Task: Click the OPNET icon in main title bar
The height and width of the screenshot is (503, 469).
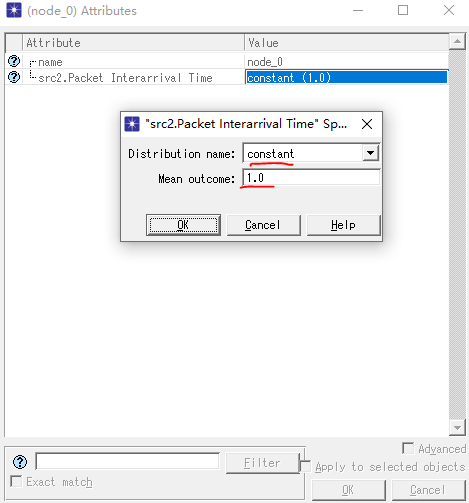Action: pyautogui.click(x=14, y=10)
